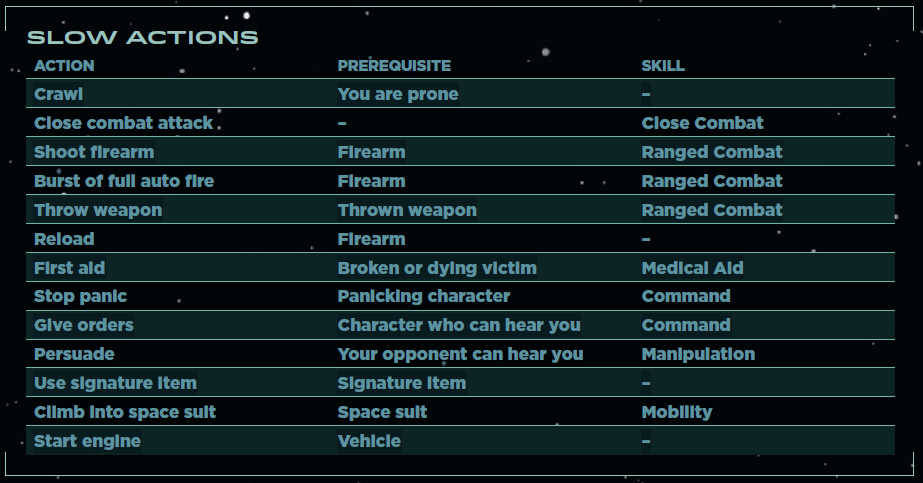This screenshot has height=483, width=923.
Task: Click the Start engine action
Action: click(87, 441)
